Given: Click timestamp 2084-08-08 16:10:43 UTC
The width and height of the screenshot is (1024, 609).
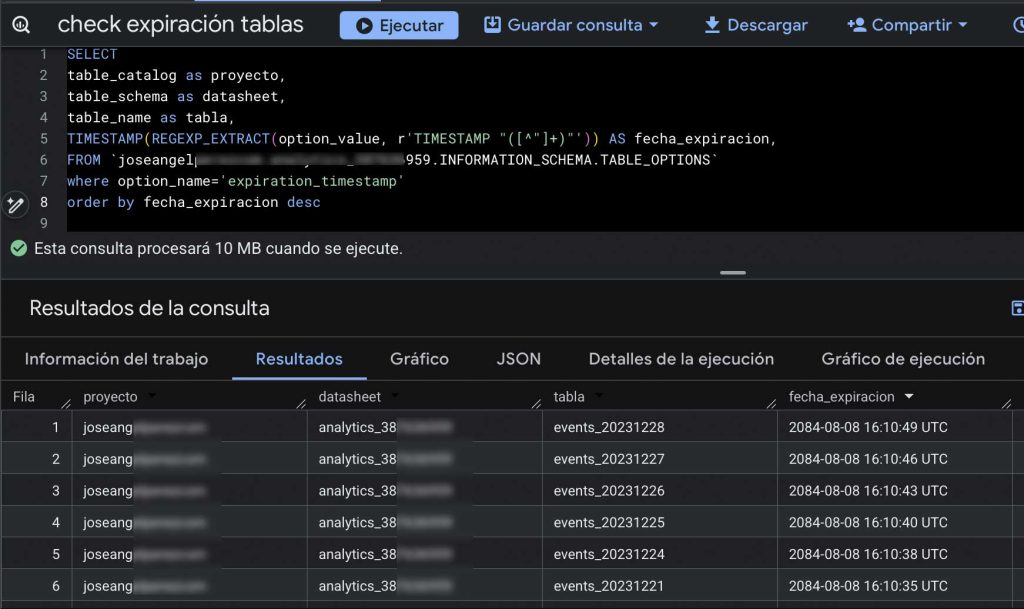Looking at the screenshot, I should (x=868, y=491).
